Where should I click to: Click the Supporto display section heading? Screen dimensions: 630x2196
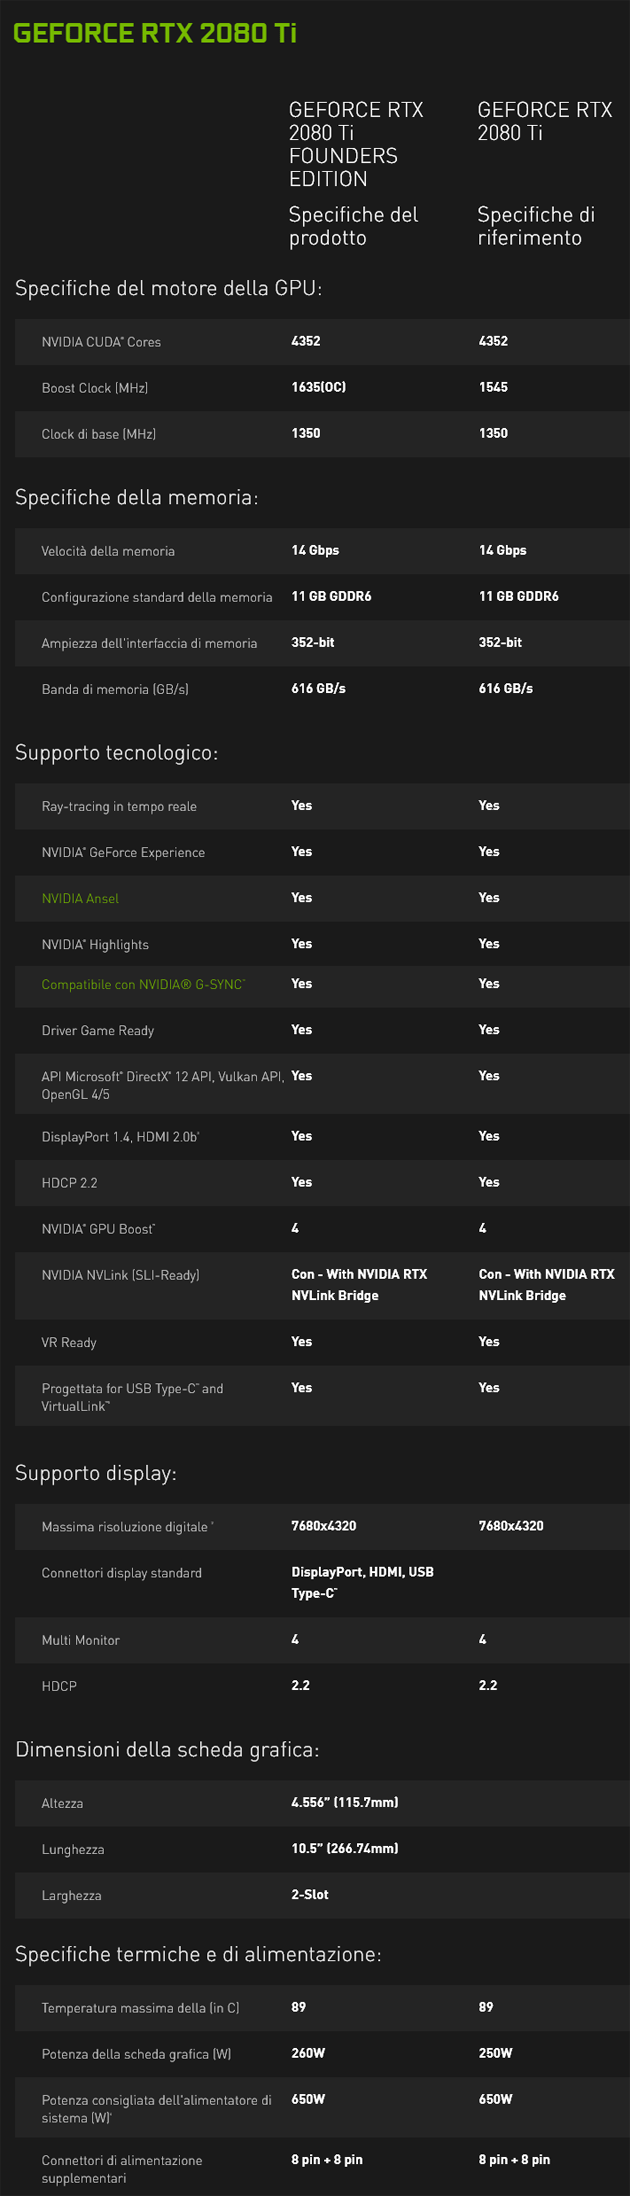96,1473
